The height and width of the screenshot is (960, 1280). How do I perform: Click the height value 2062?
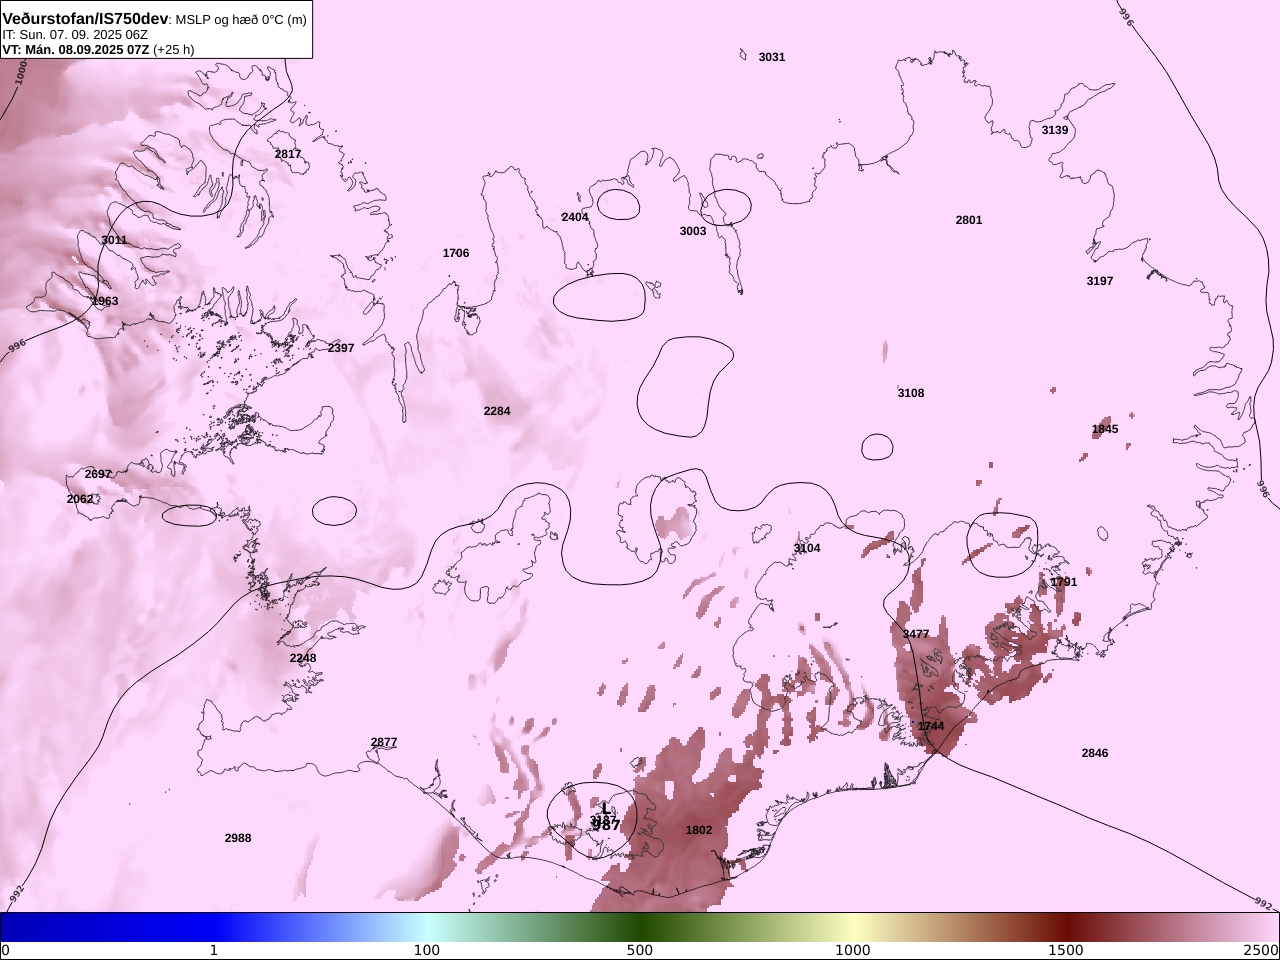point(80,500)
